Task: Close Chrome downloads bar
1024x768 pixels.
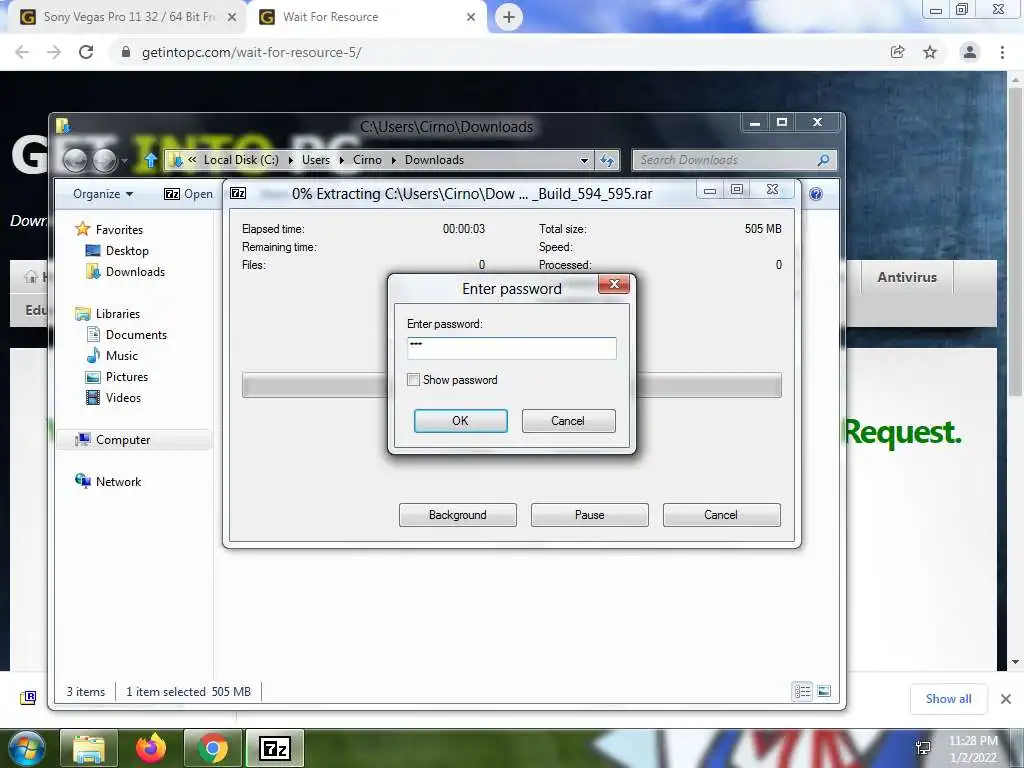Action: click(1006, 699)
